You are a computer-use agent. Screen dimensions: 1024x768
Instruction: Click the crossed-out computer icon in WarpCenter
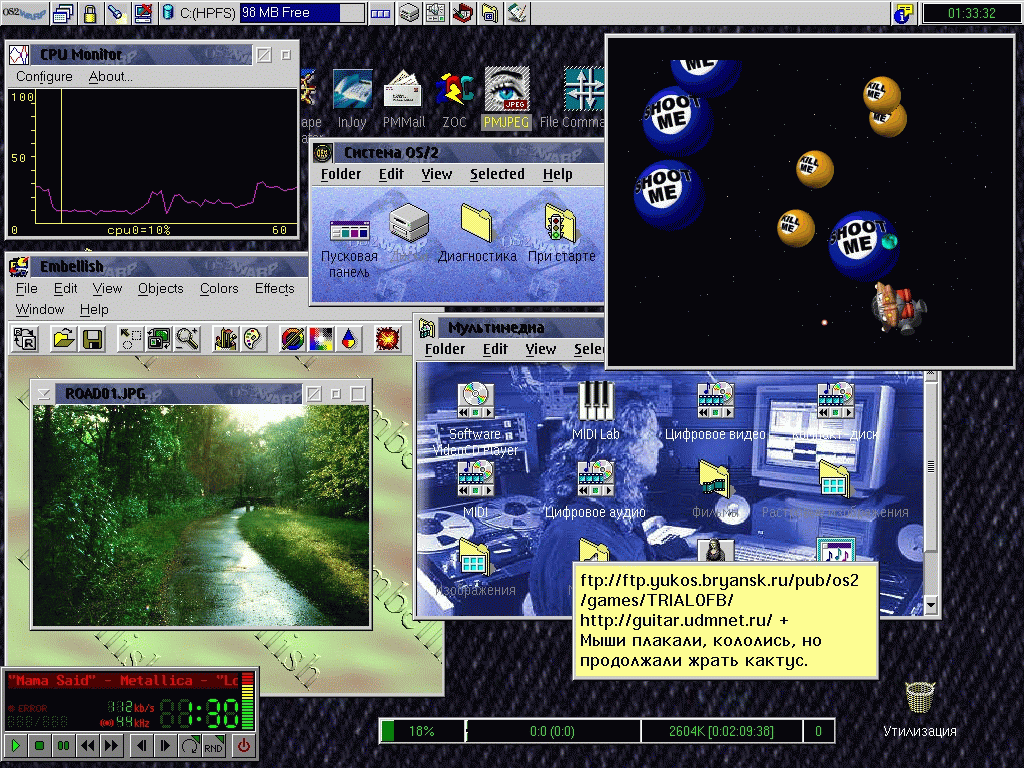pos(143,13)
